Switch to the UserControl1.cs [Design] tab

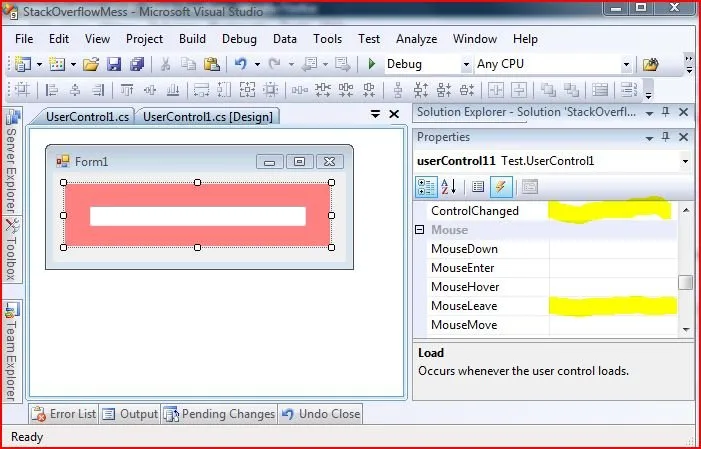[x=208, y=117]
